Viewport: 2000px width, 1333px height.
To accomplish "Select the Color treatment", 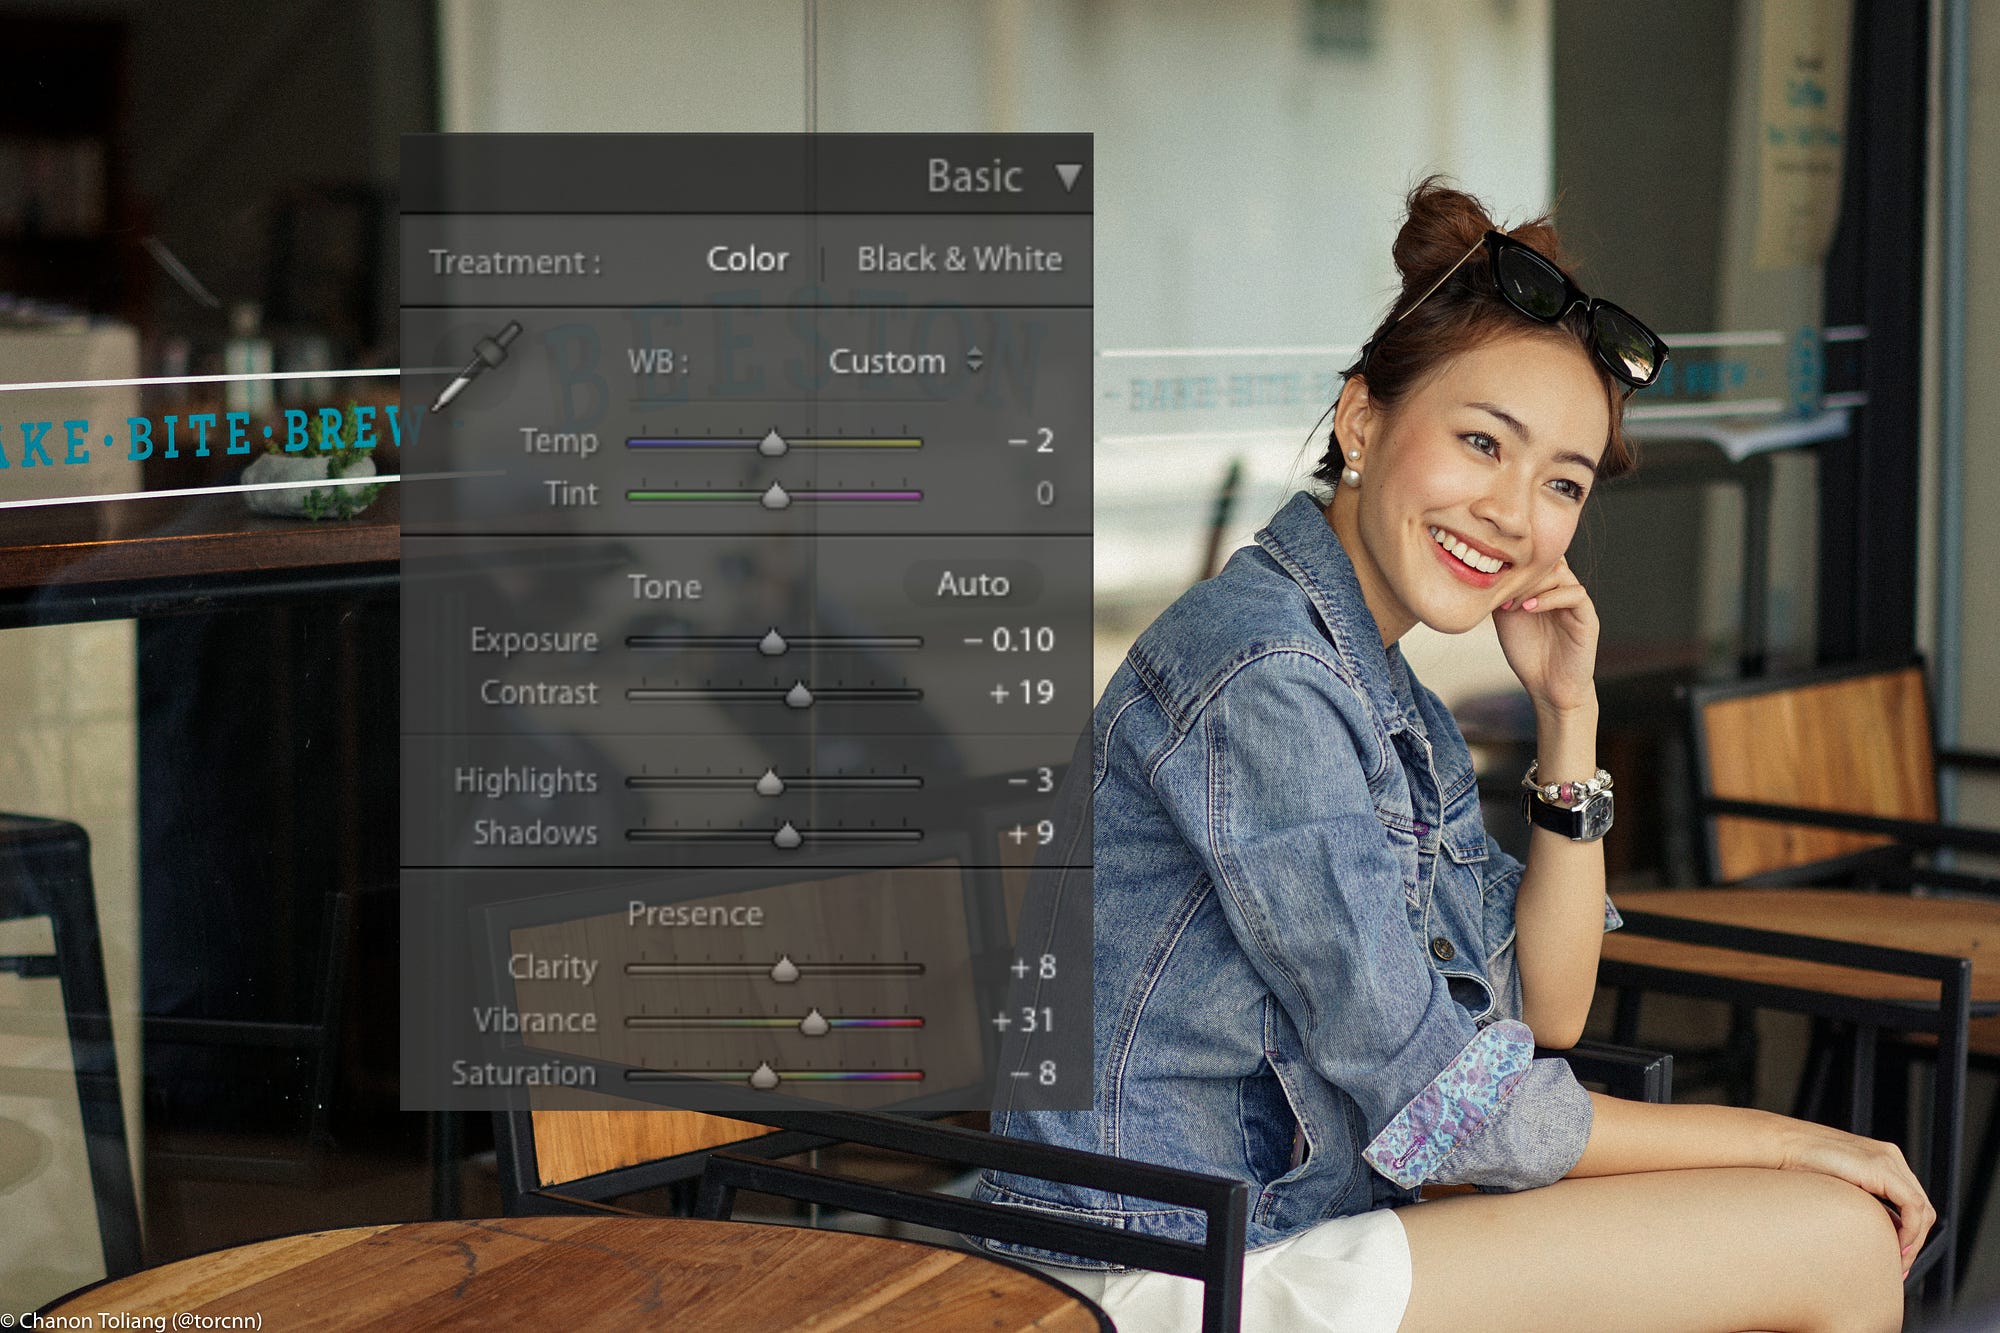I will [x=747, y=259].
